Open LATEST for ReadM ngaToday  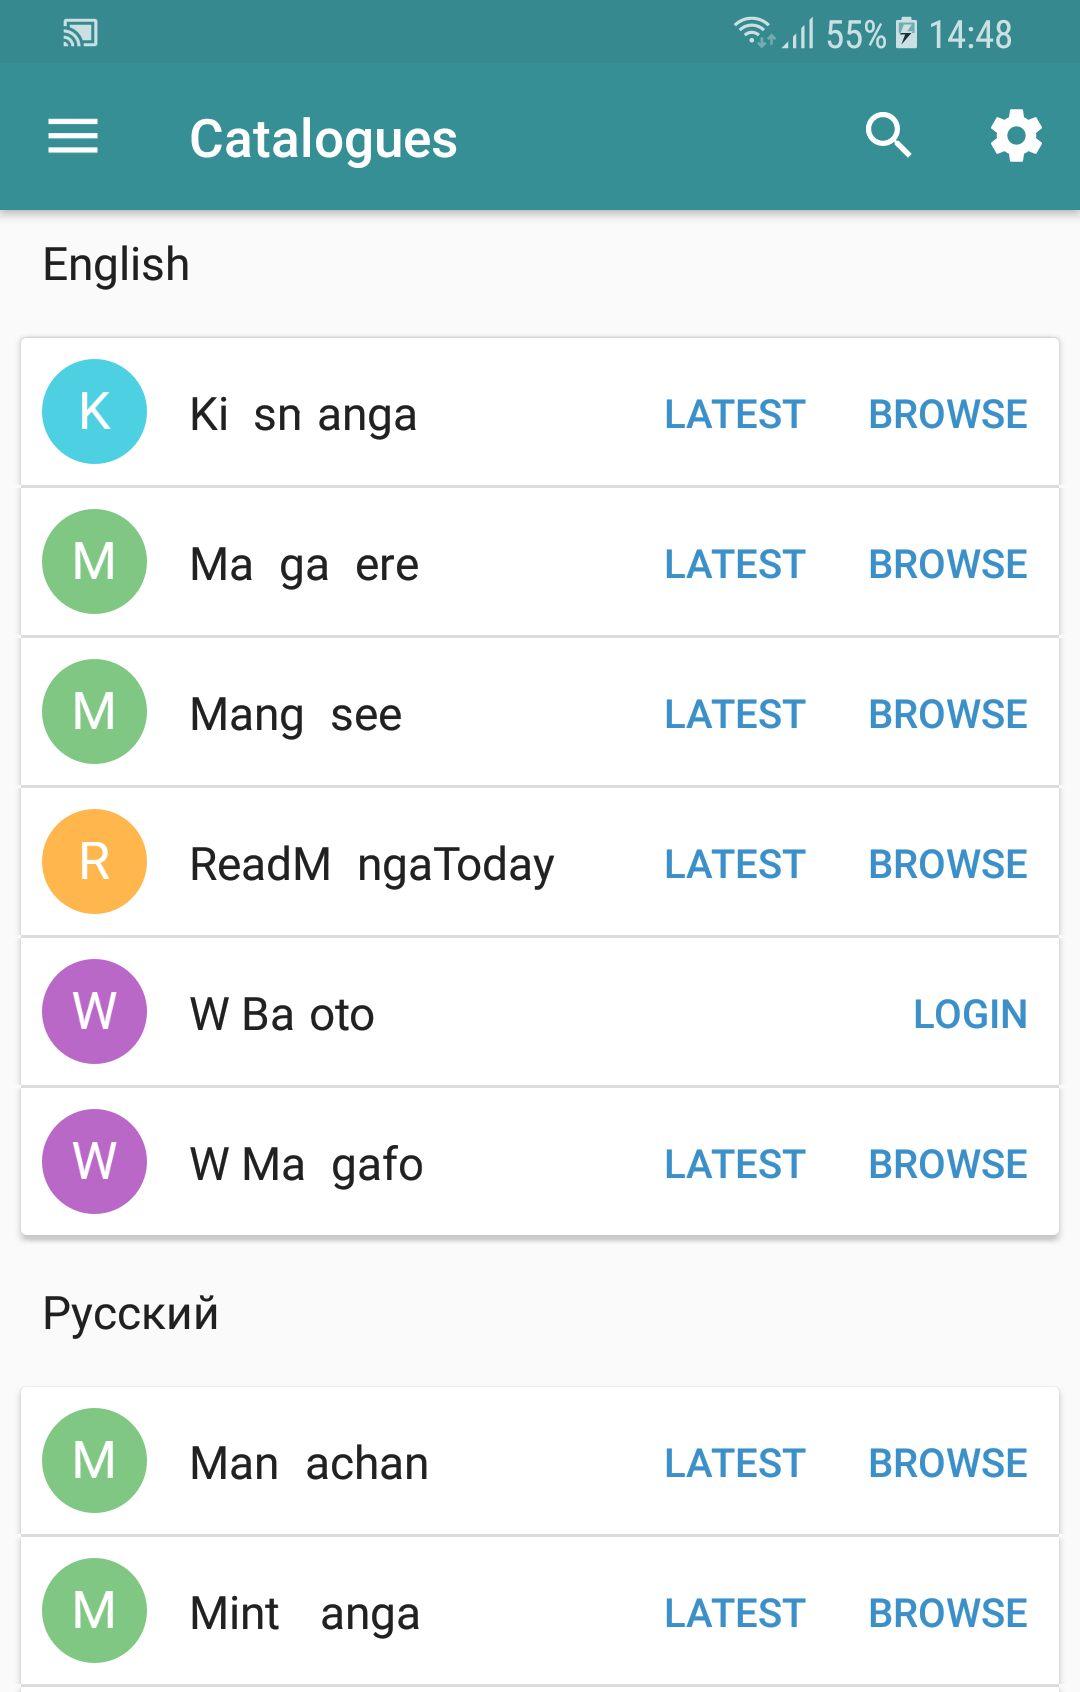click(735, 864)
